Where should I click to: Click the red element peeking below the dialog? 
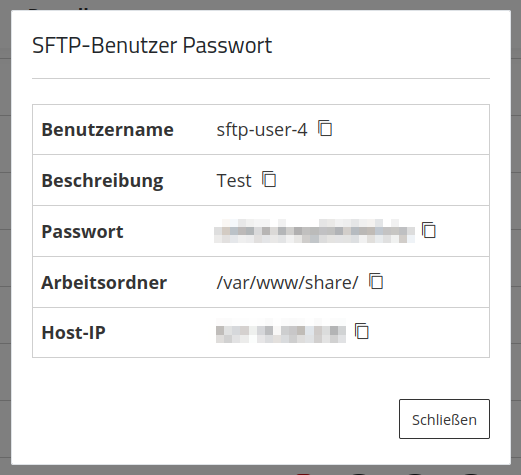[x=303, y=474]
